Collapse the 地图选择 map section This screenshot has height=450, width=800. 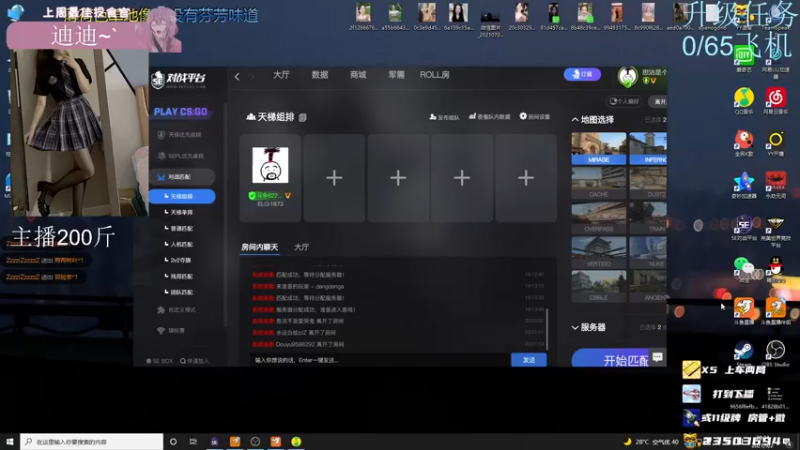tap(575, 120)
